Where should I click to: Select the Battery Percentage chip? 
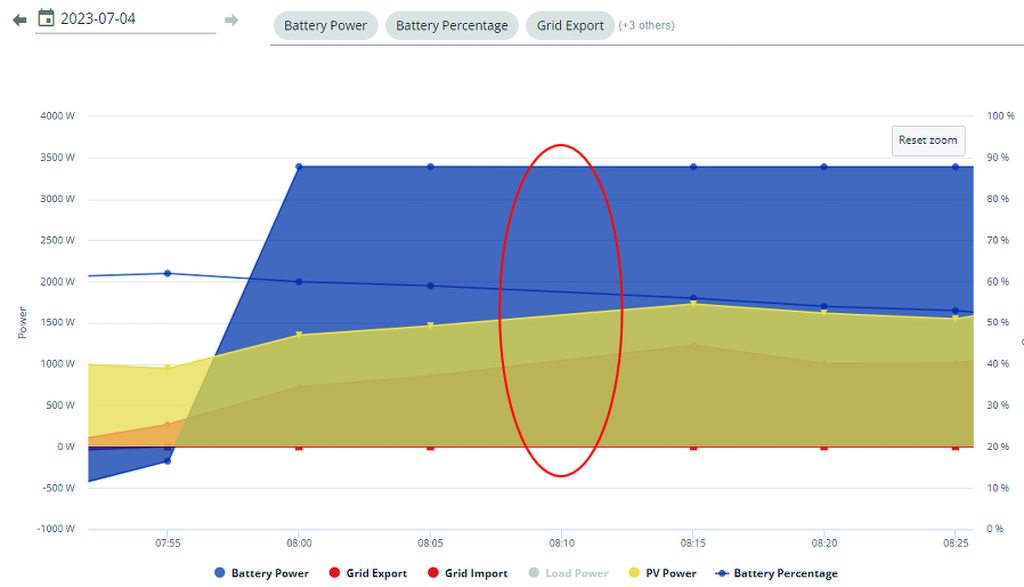tap(451, 26)
